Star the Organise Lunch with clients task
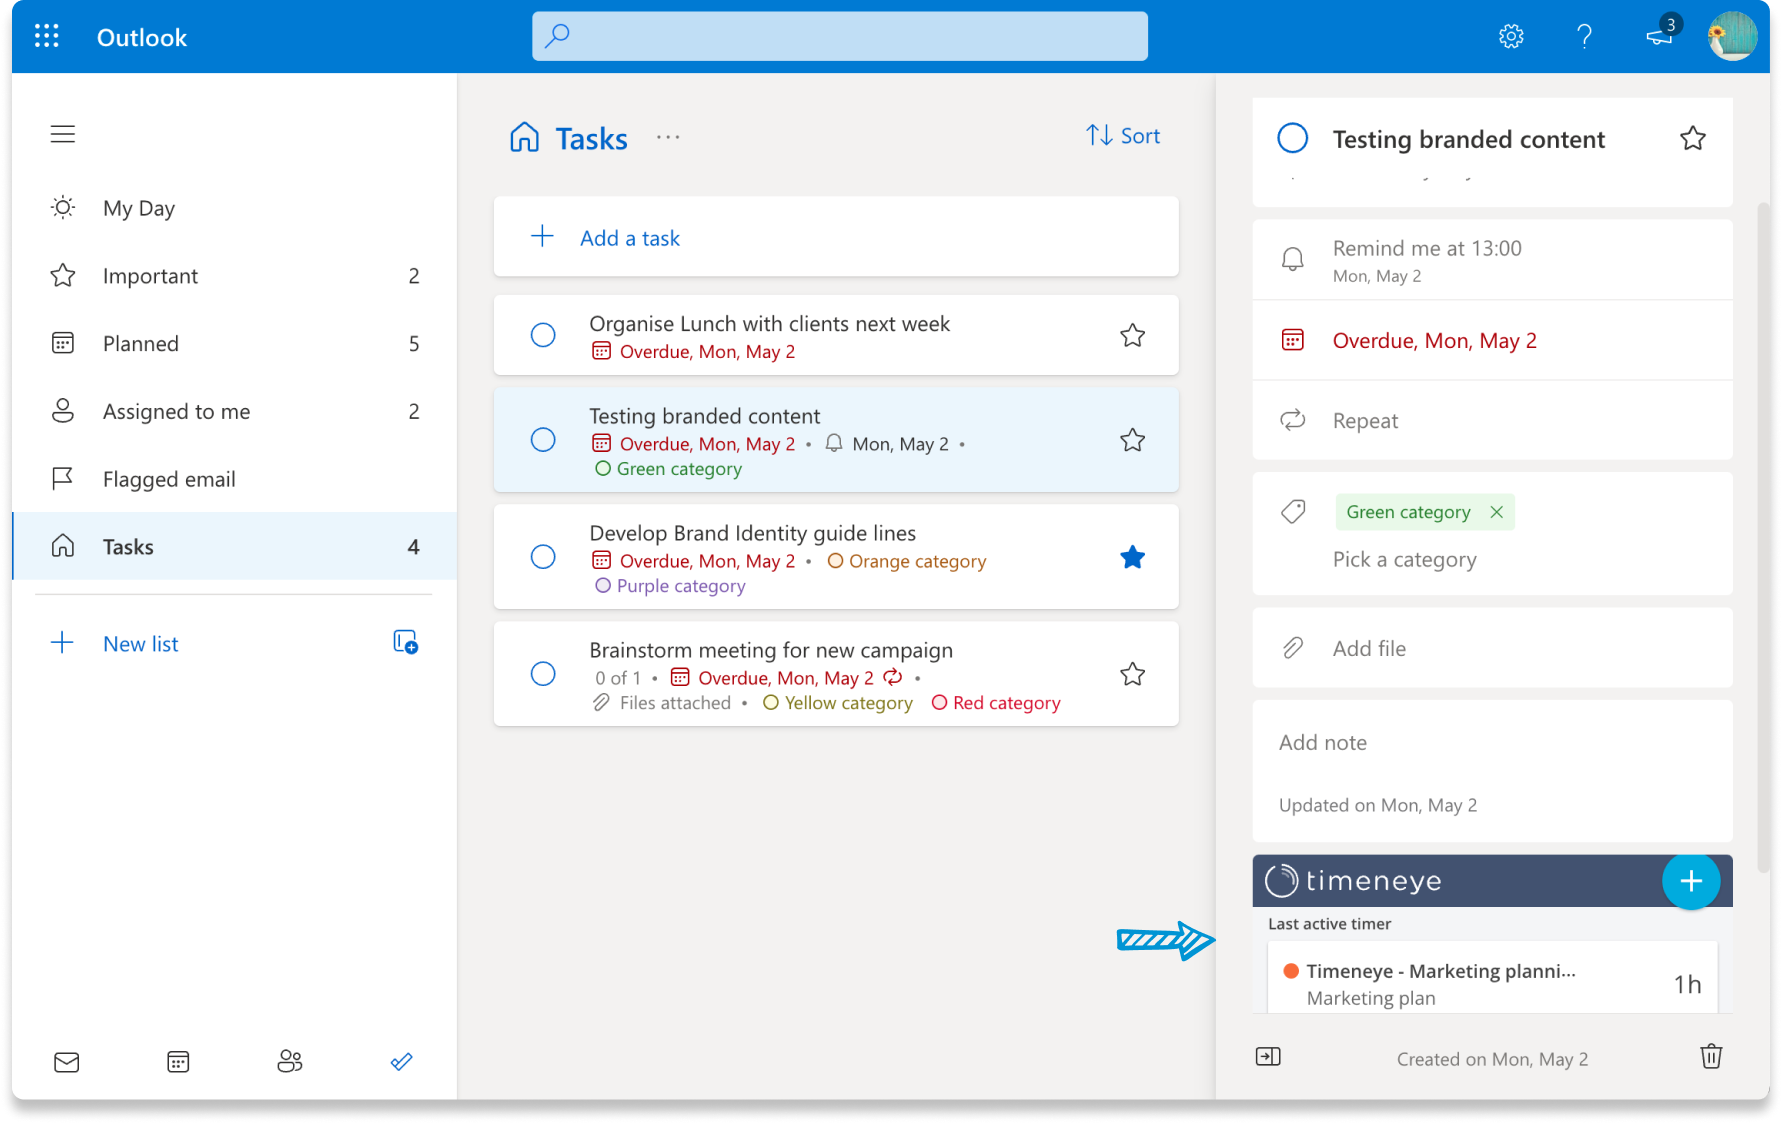The width and height of the screenshot is (1782, 1124). [x=1132, y=335]
